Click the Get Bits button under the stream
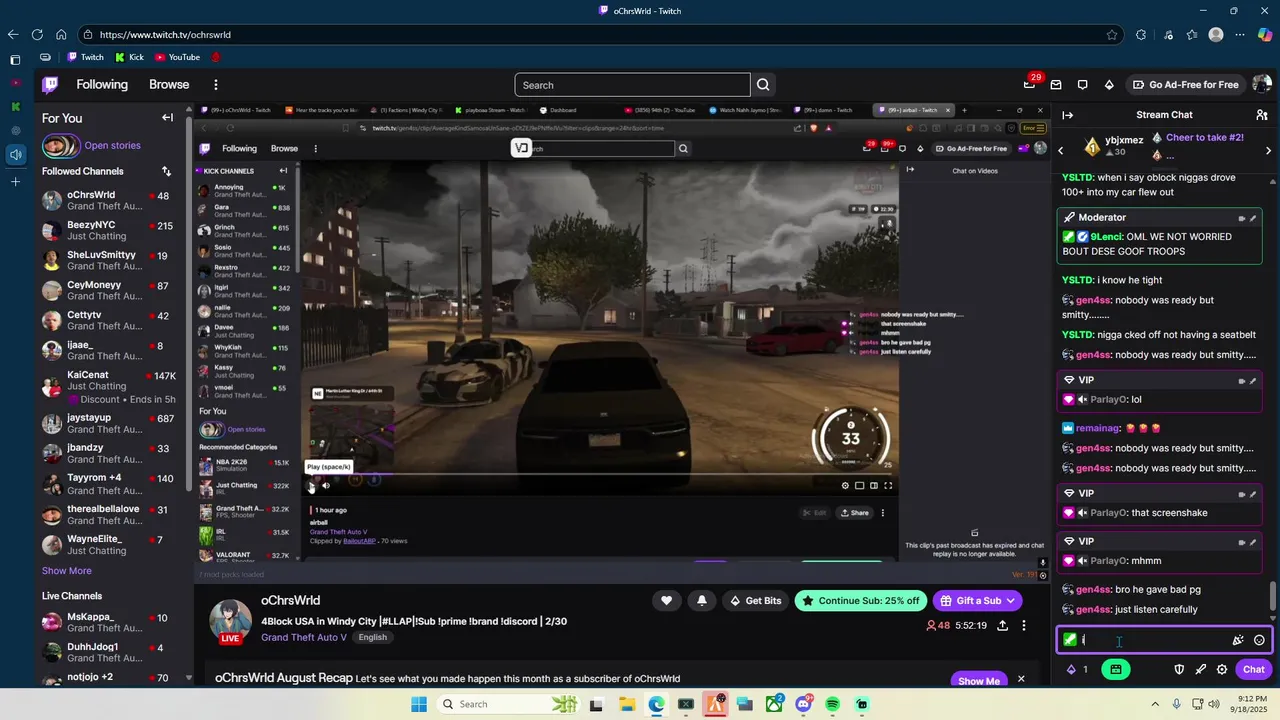This screenshot has width=1280, height=720. 755,601
